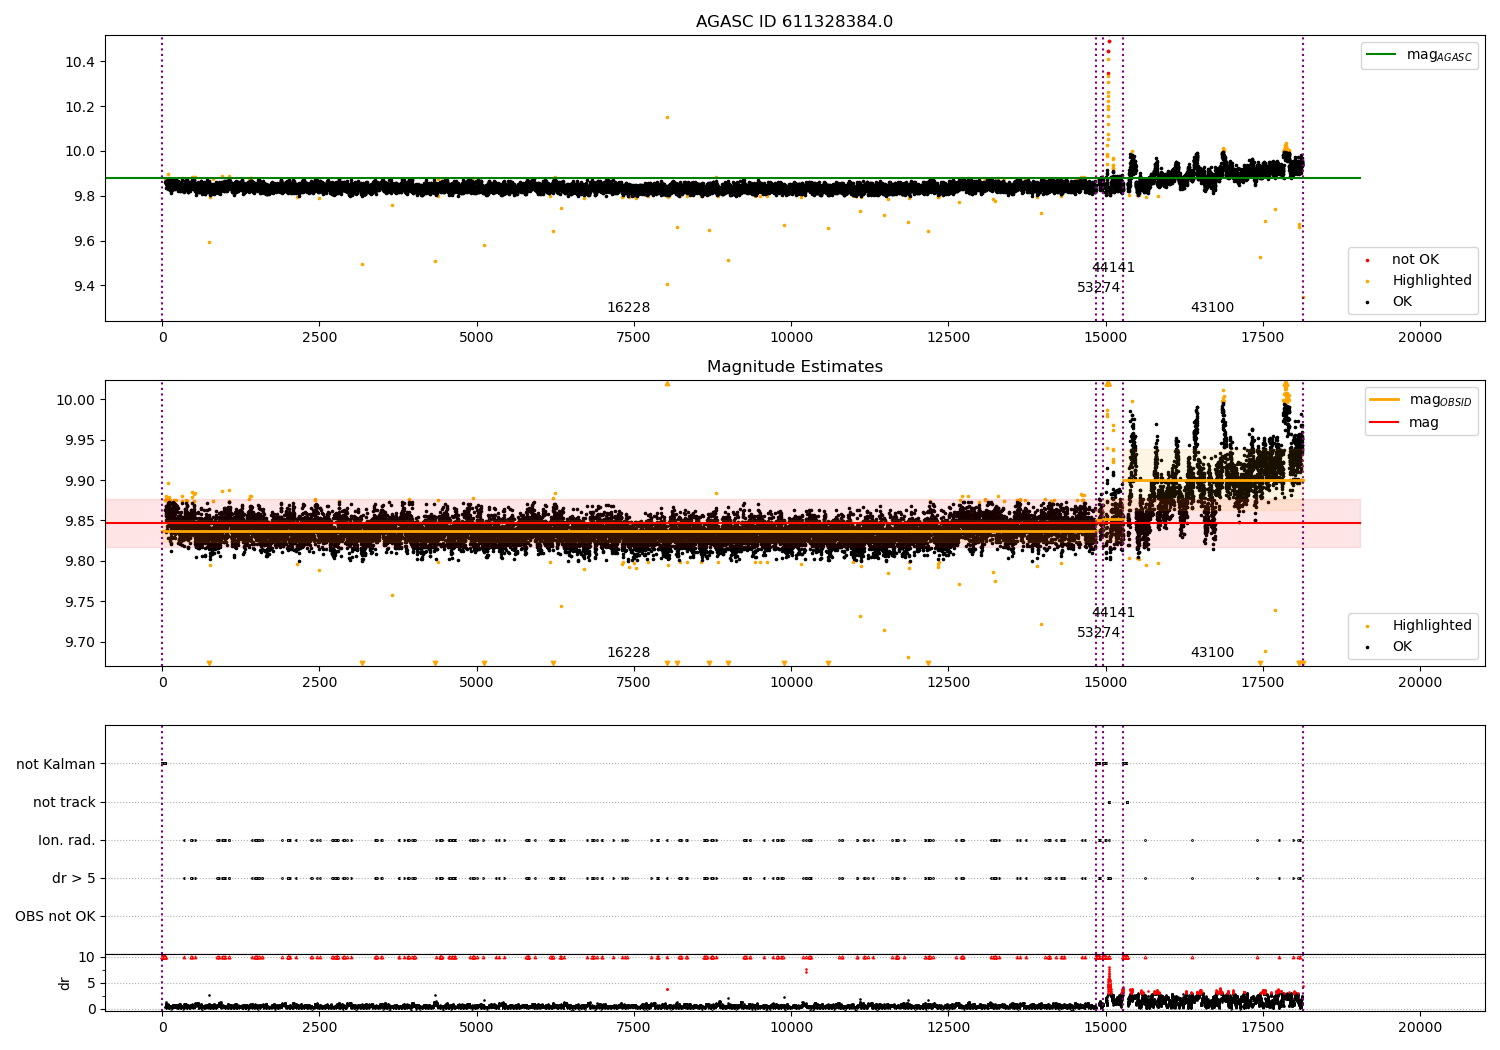
Task: Click obsid label 44141 in the top plot
Action: pos(1113,268)
